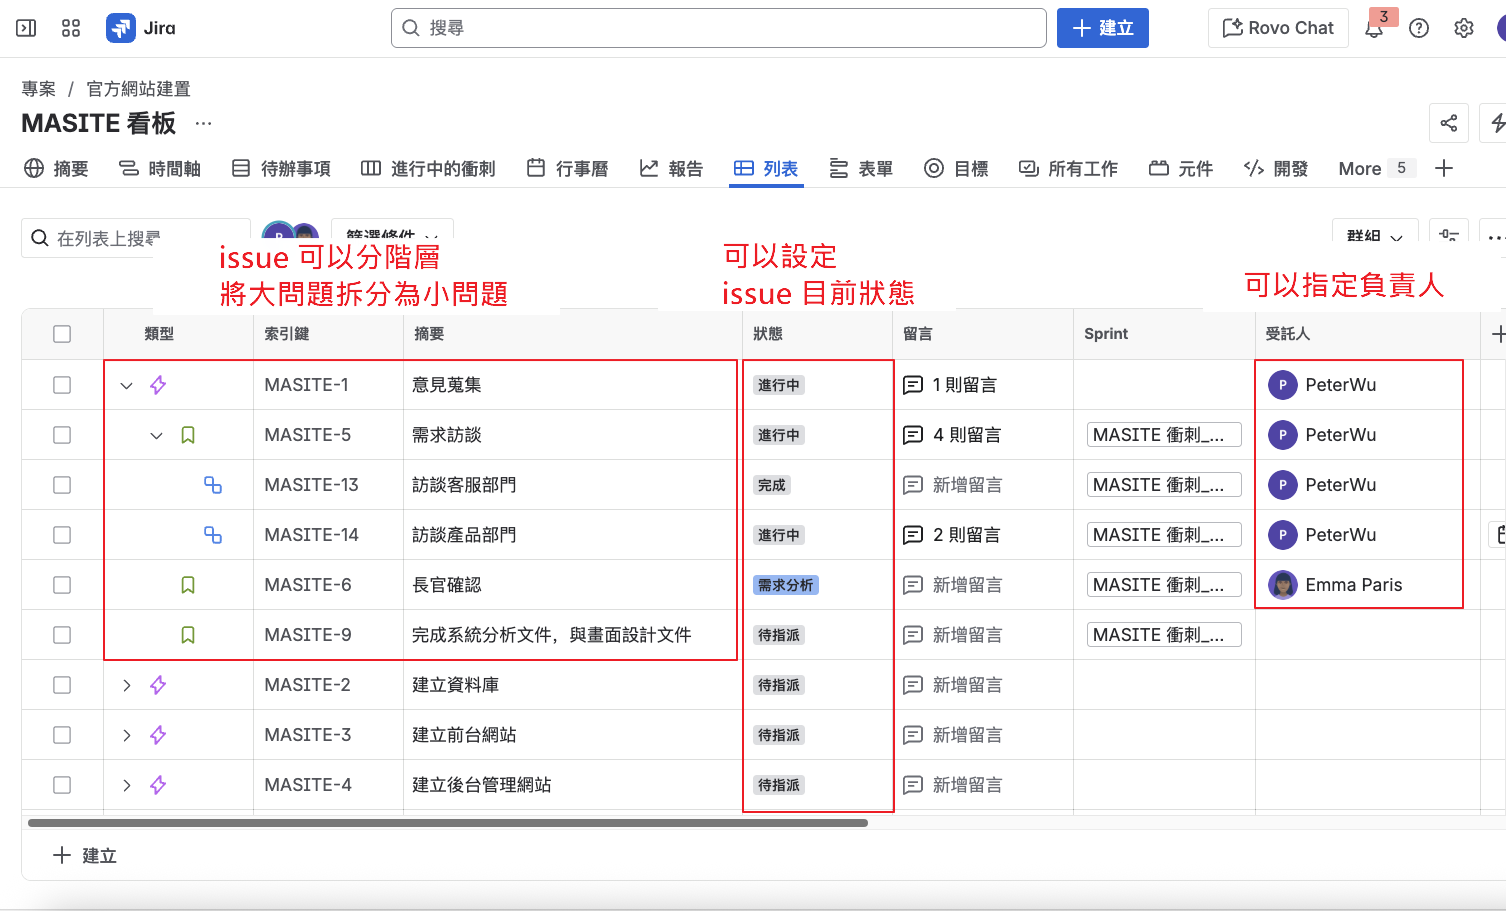The image size is (1506, 911).
Task: Open the 行事曆 tab
Action: 568,169
